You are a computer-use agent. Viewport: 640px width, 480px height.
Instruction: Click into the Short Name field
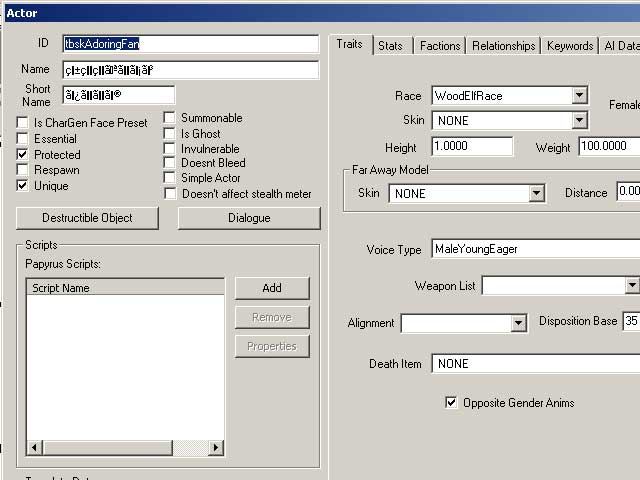tap(119, 95)
